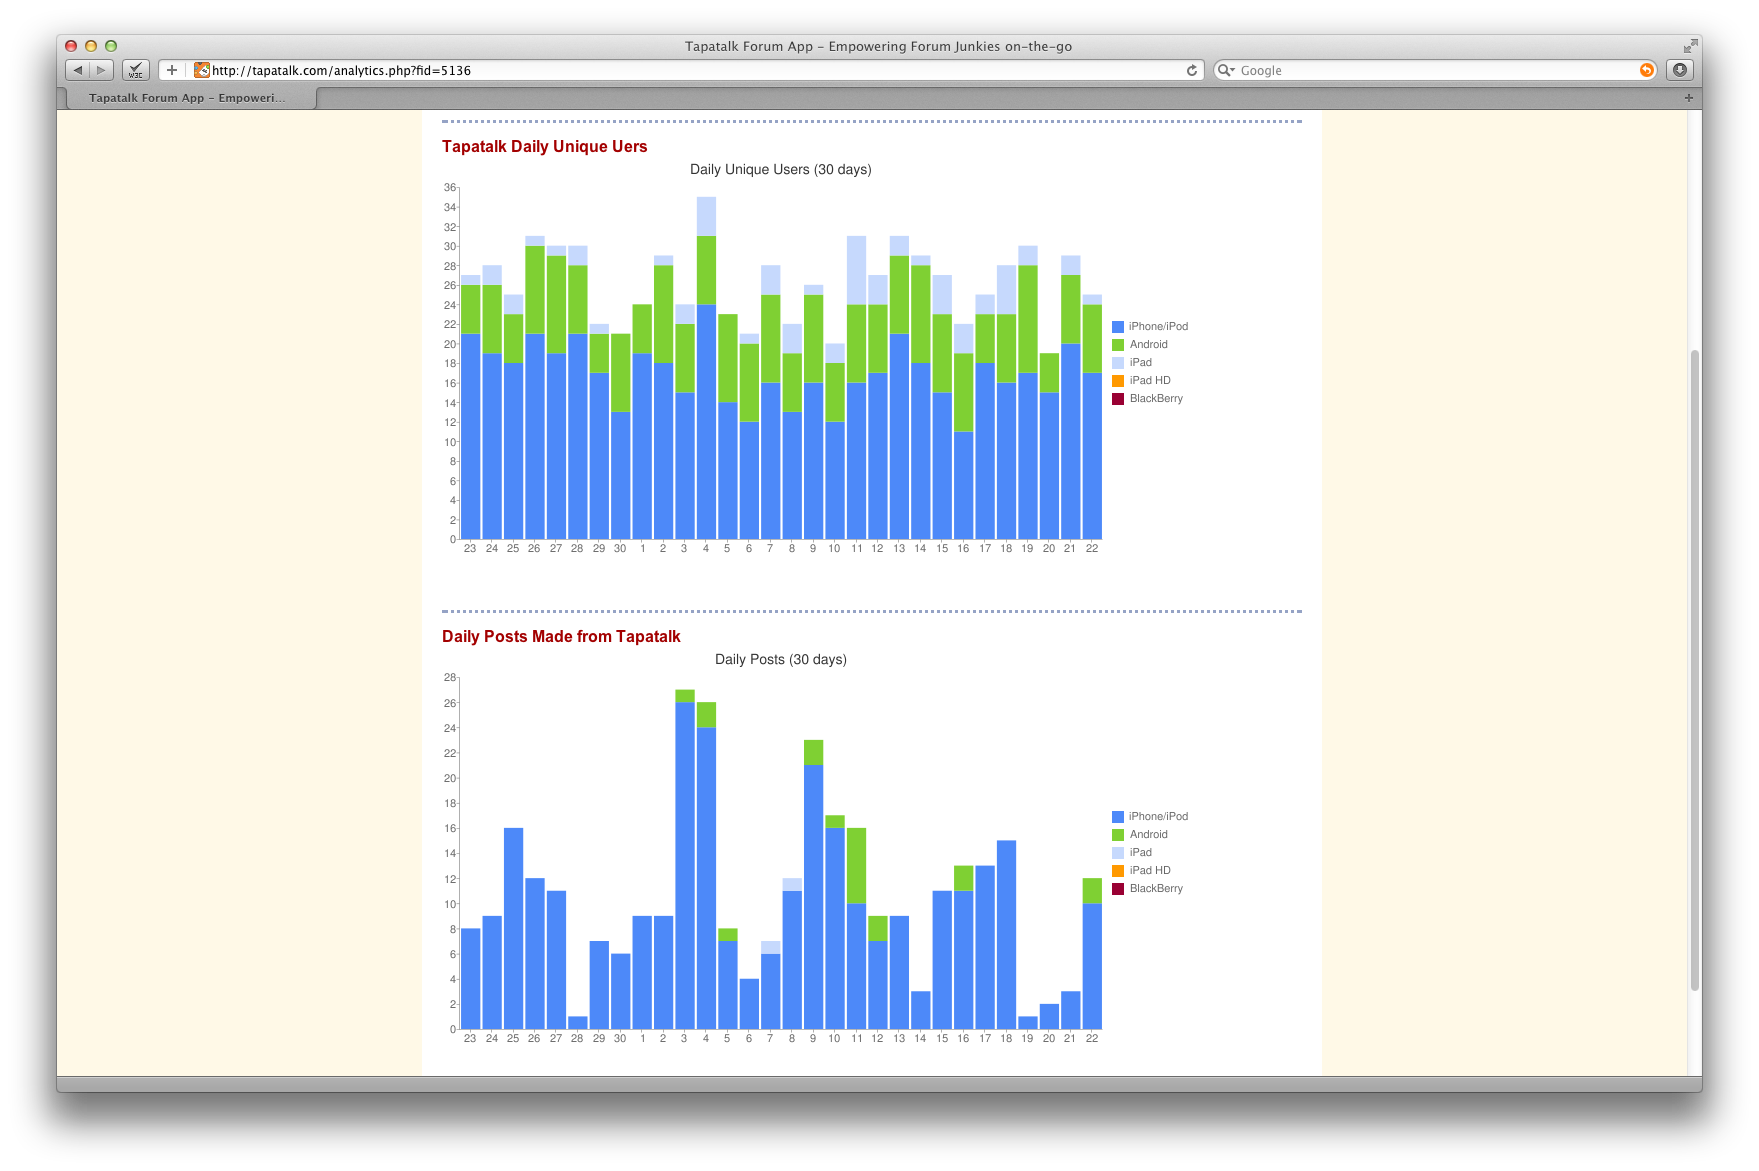The image size is (1759, 1171).
Task: Go forward to the next page
Action: tap(101, 70)
